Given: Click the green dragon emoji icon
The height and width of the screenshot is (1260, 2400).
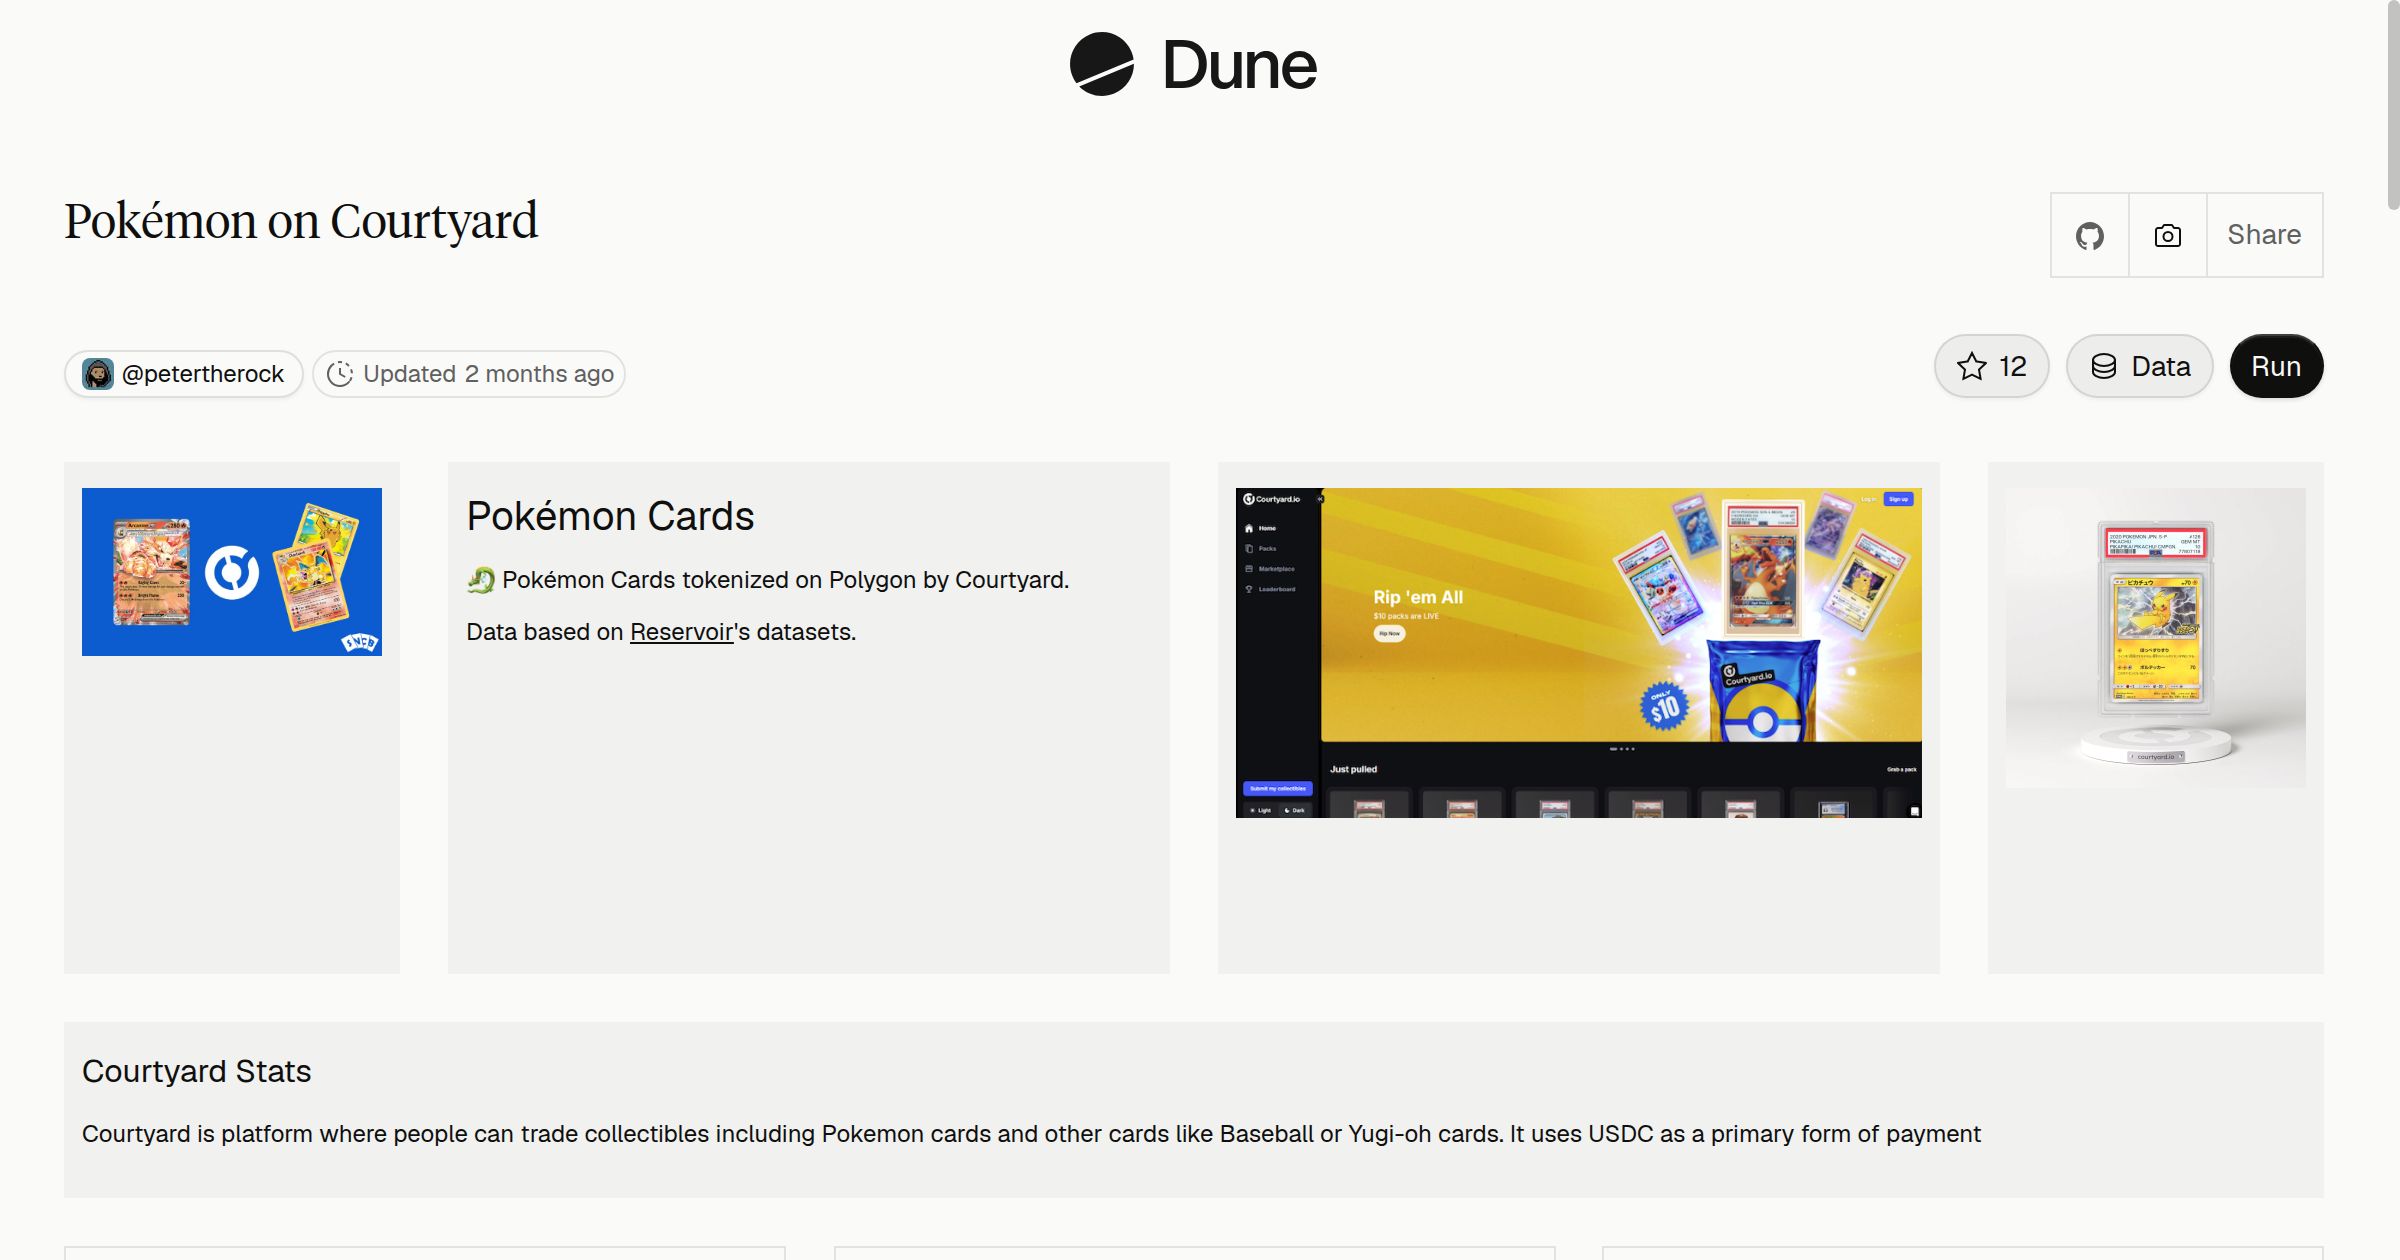Looking at the screenshot, I should [x=481, y=580].
